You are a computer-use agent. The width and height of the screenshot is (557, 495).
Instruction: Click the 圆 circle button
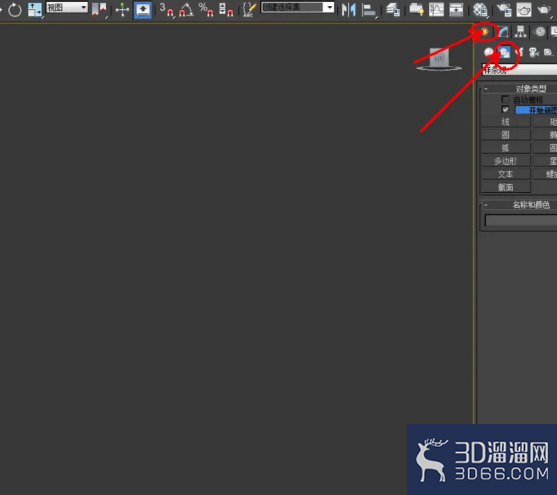[505, 135]
